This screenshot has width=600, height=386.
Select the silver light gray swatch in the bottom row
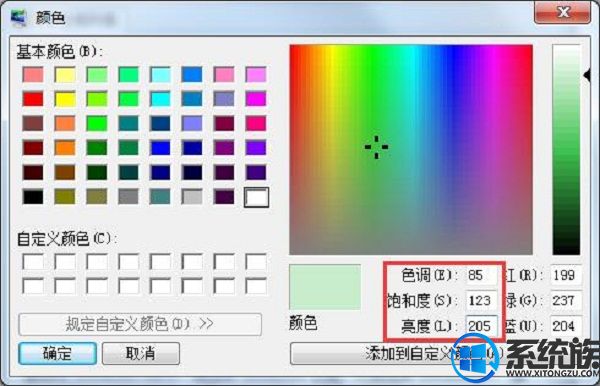(x=192, y=197)
